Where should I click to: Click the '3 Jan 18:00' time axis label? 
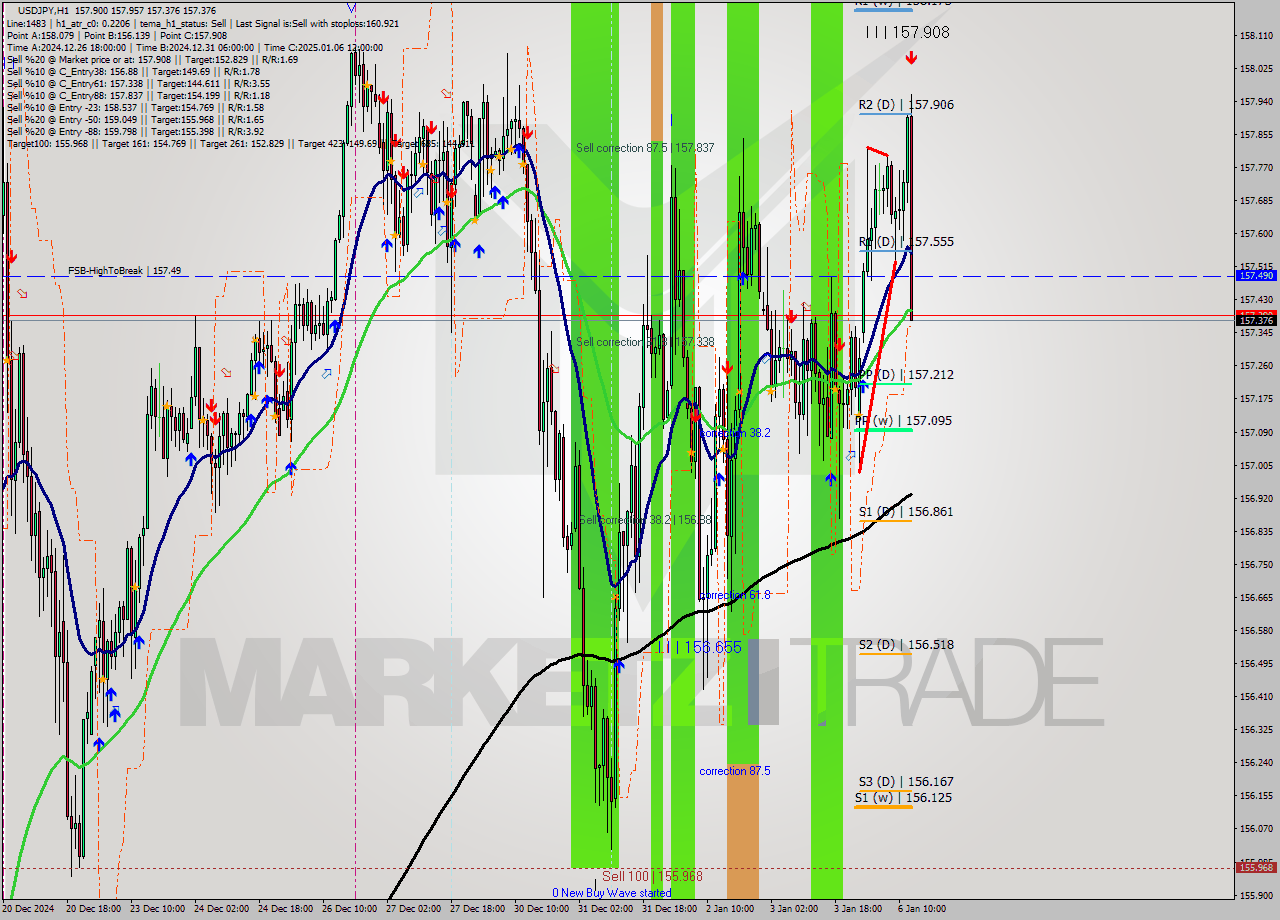point(858,909)
